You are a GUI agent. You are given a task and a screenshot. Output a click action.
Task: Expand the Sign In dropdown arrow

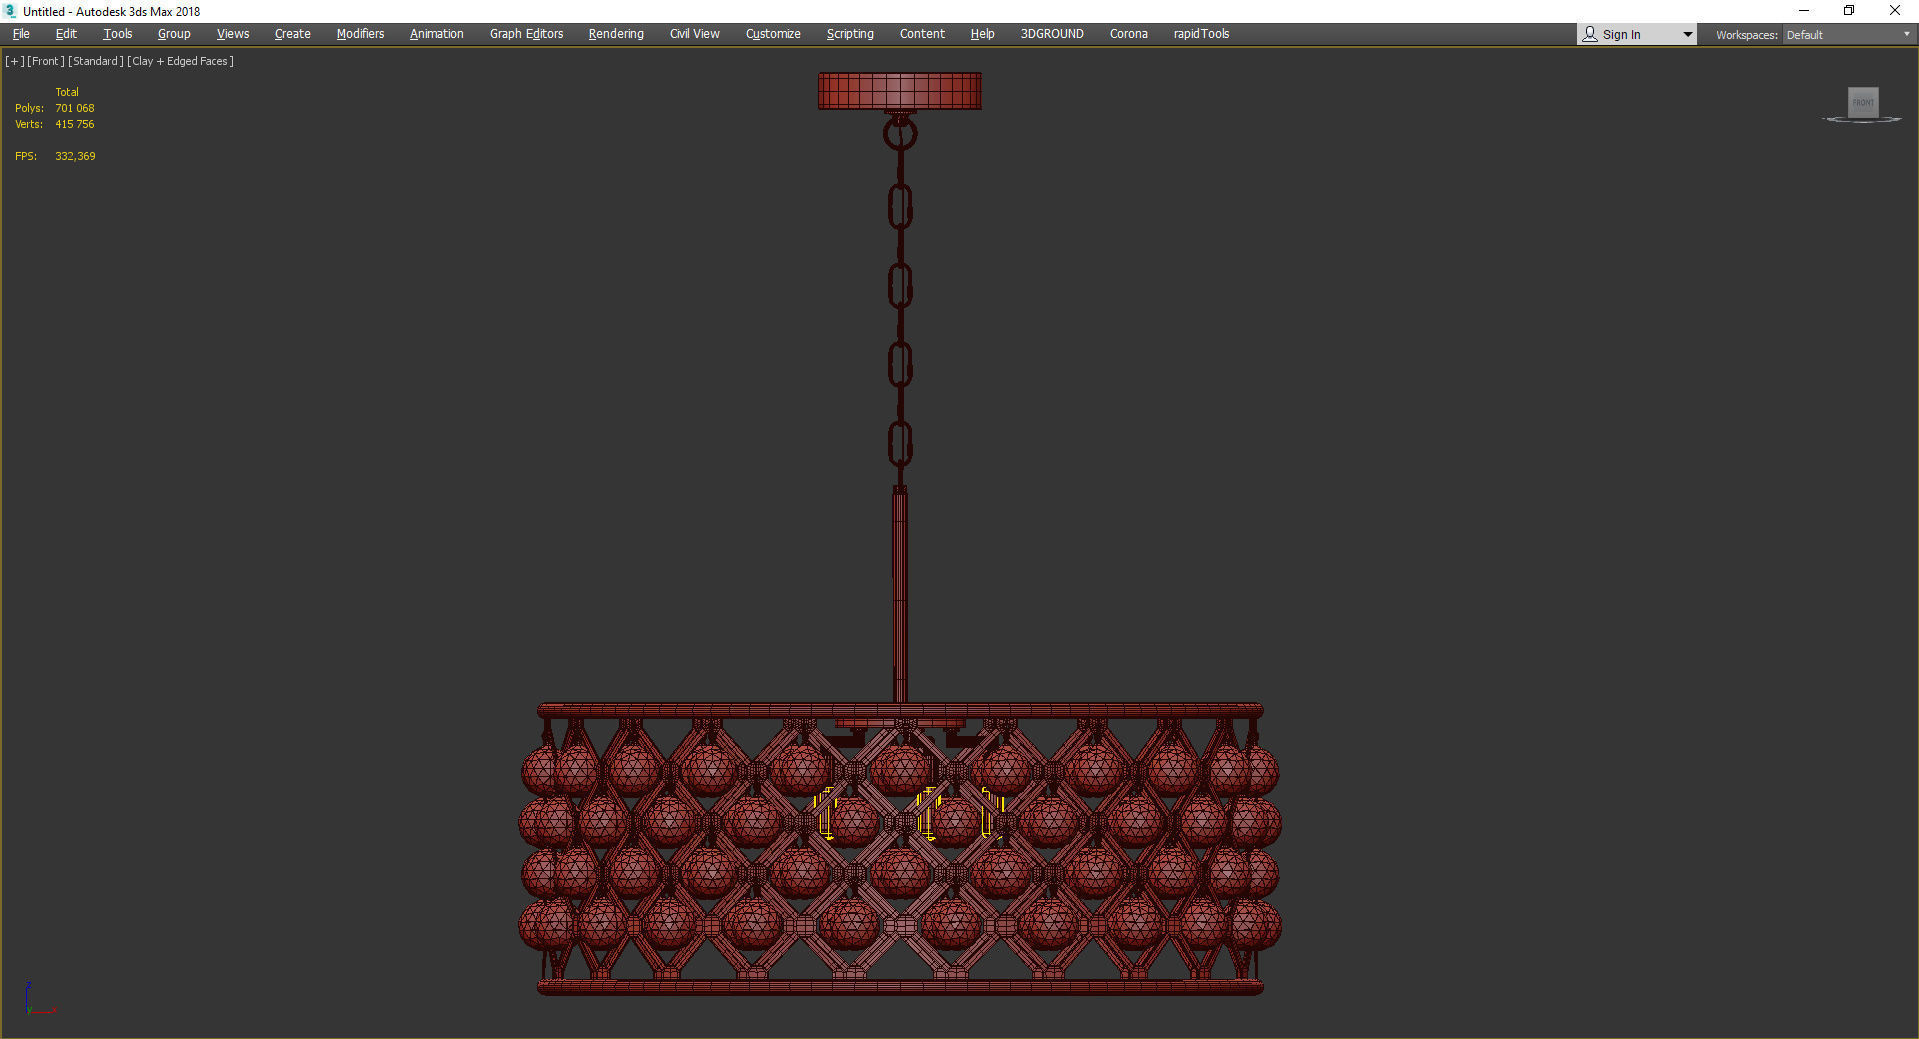pos(1688,35)
